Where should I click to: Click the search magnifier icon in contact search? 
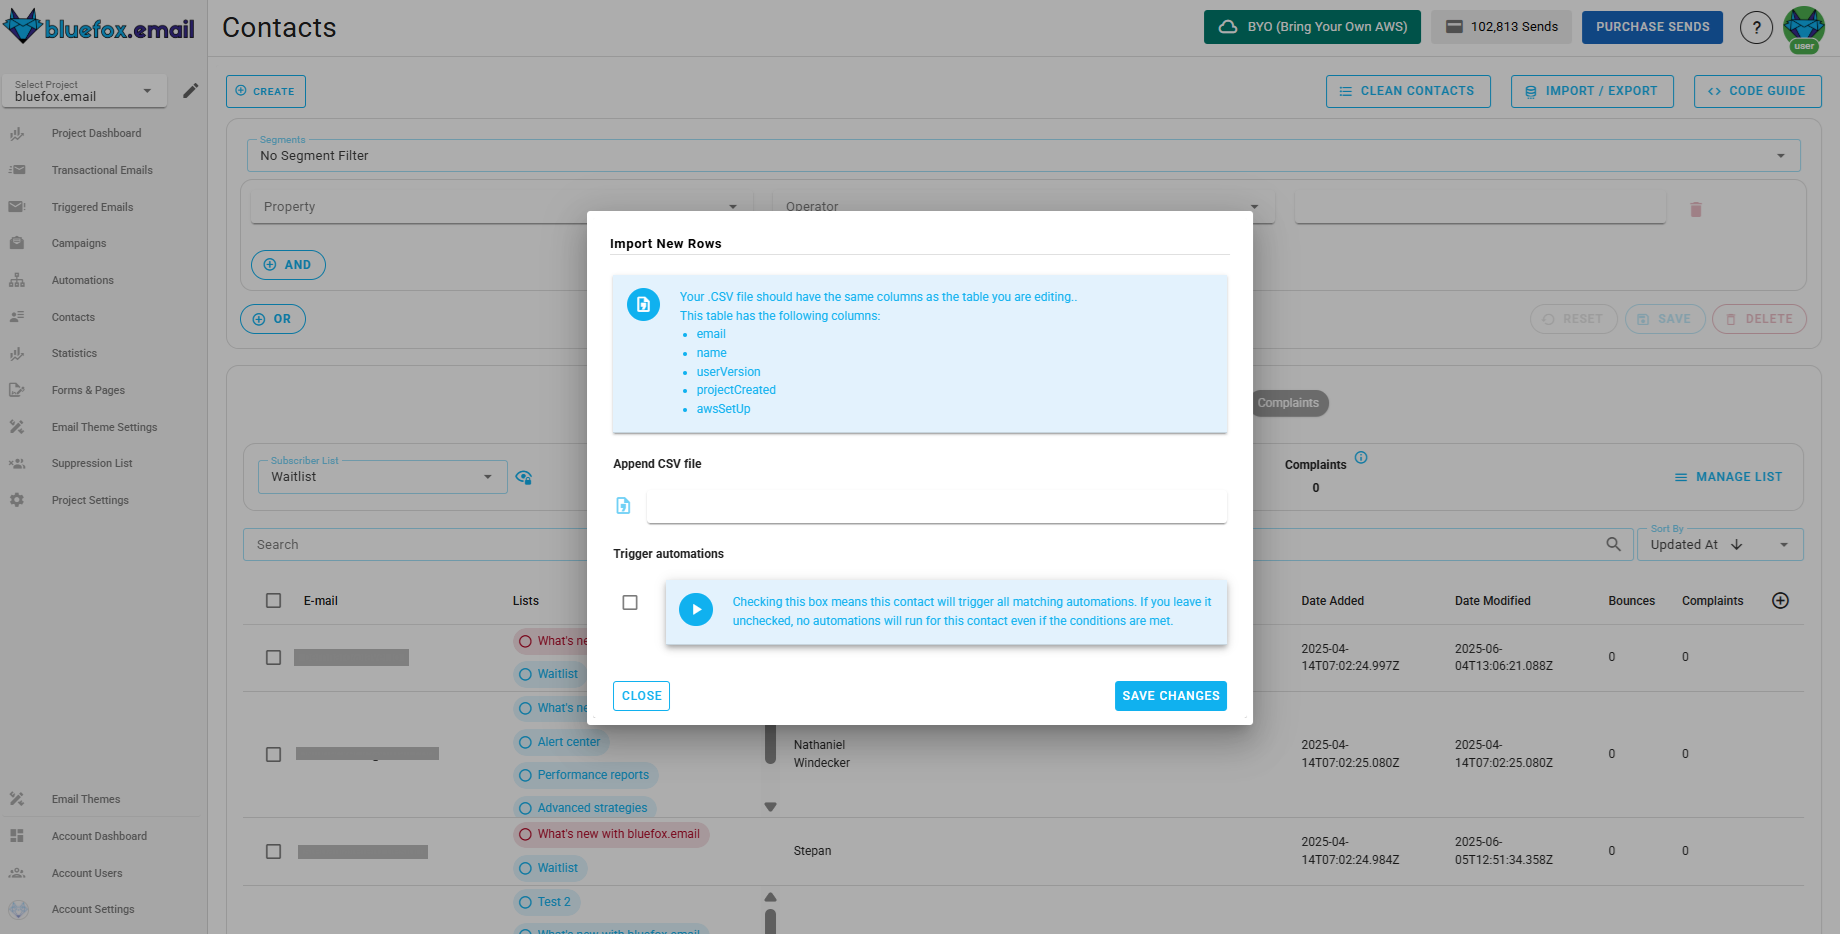pos(1613,544)
